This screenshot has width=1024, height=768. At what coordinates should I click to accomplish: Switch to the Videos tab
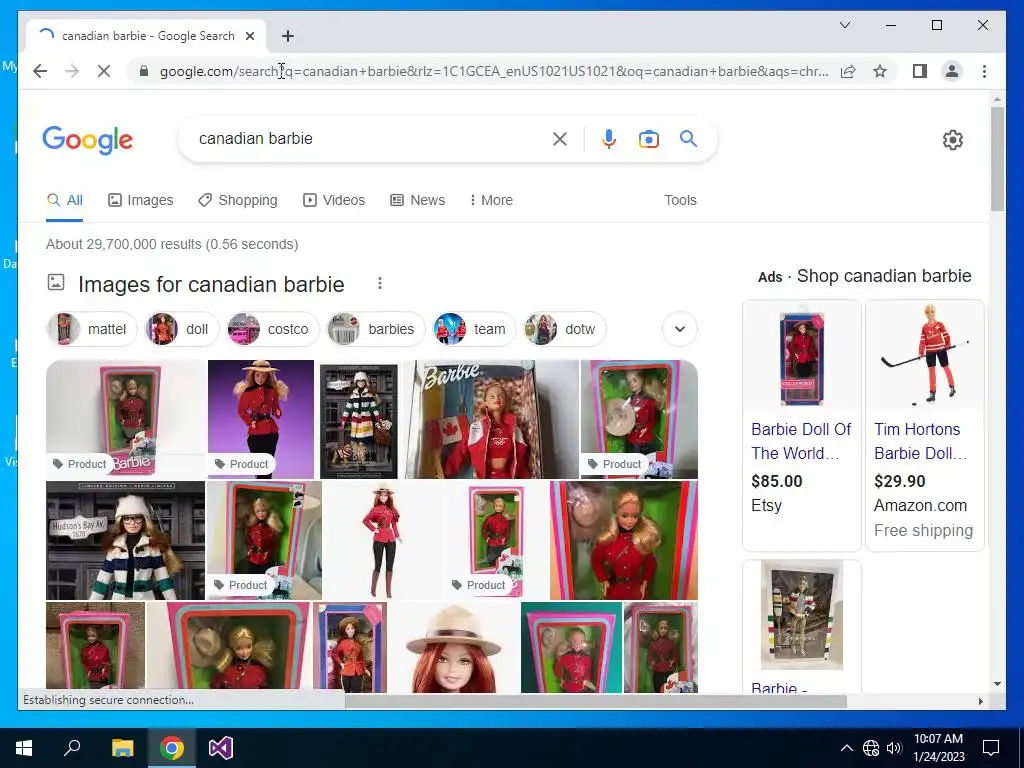coord(334,200)
